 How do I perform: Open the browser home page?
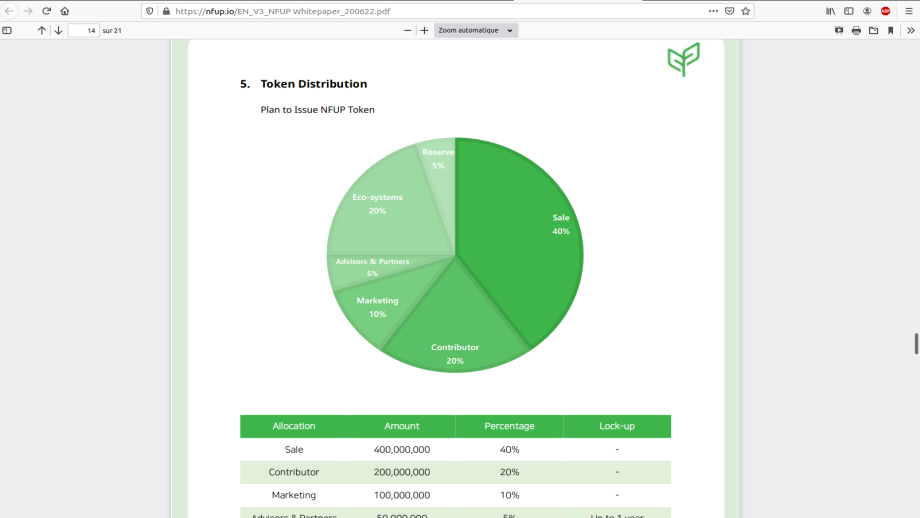(65, 11)
